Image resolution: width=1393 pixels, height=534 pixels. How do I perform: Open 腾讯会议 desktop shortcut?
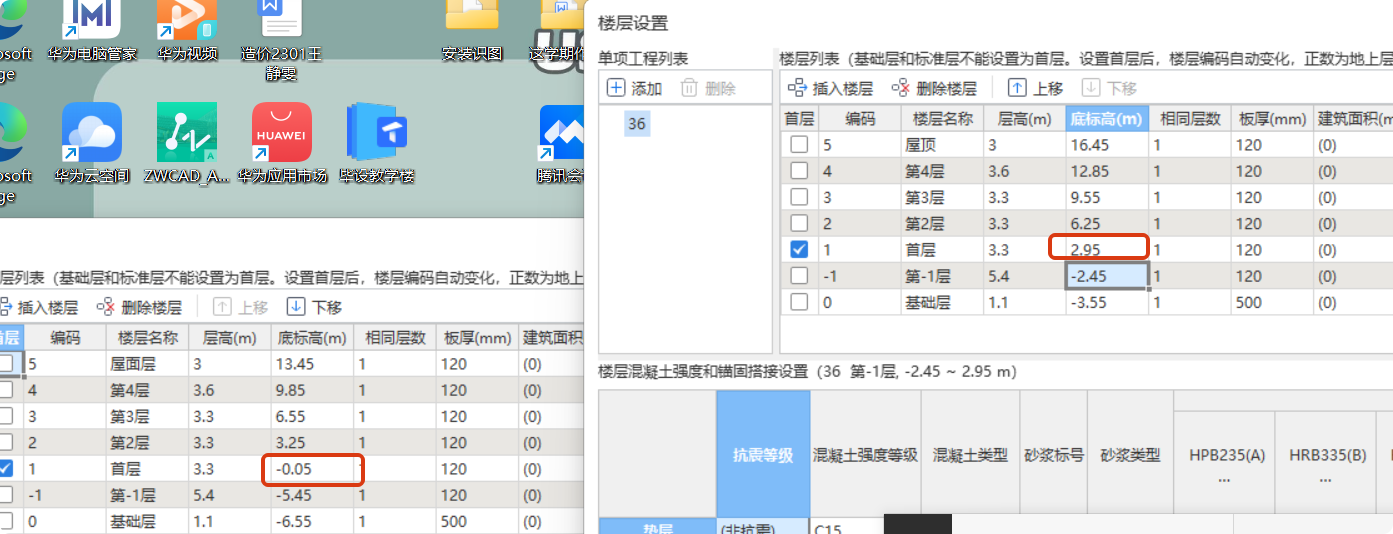click(560, 144)
